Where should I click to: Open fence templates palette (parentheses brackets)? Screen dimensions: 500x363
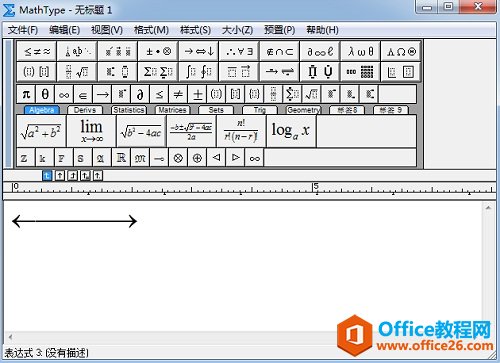tap(37, 72)
